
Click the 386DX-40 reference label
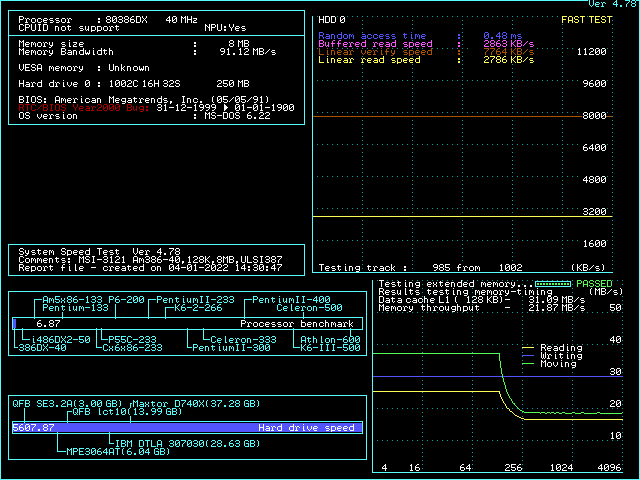(x=42, y=348)
